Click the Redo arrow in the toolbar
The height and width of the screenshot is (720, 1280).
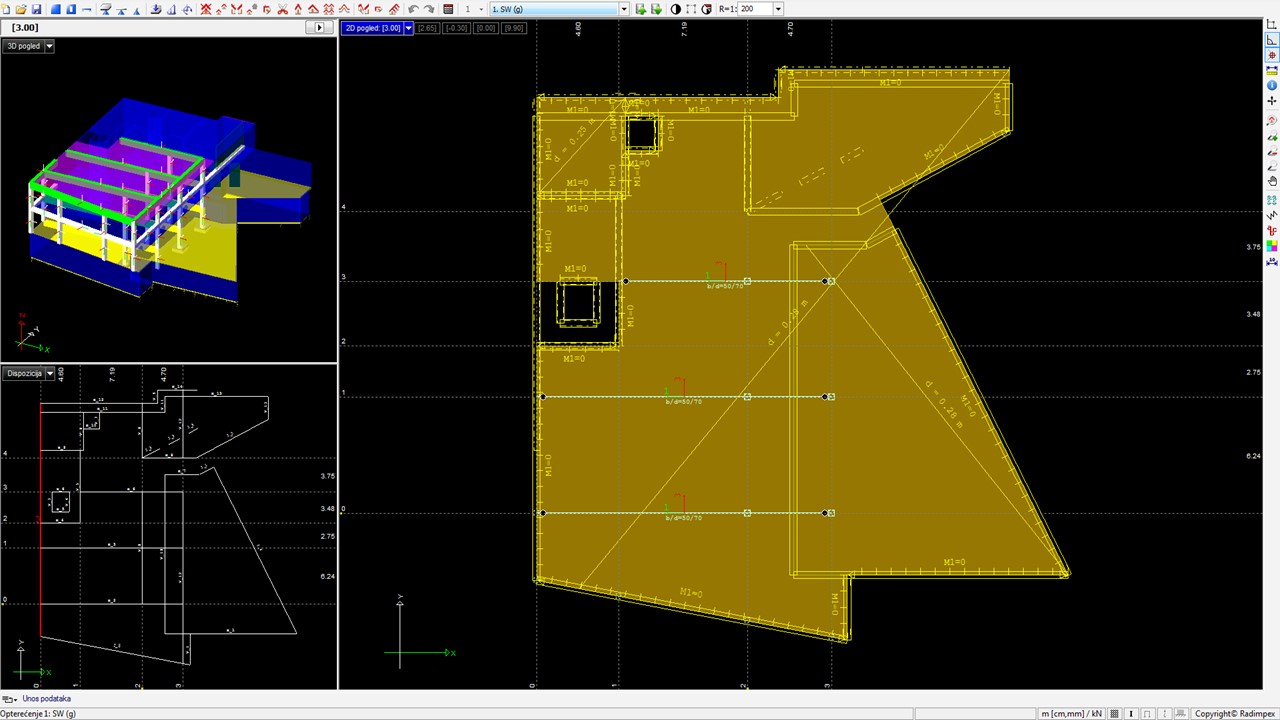tap(428, 9)
